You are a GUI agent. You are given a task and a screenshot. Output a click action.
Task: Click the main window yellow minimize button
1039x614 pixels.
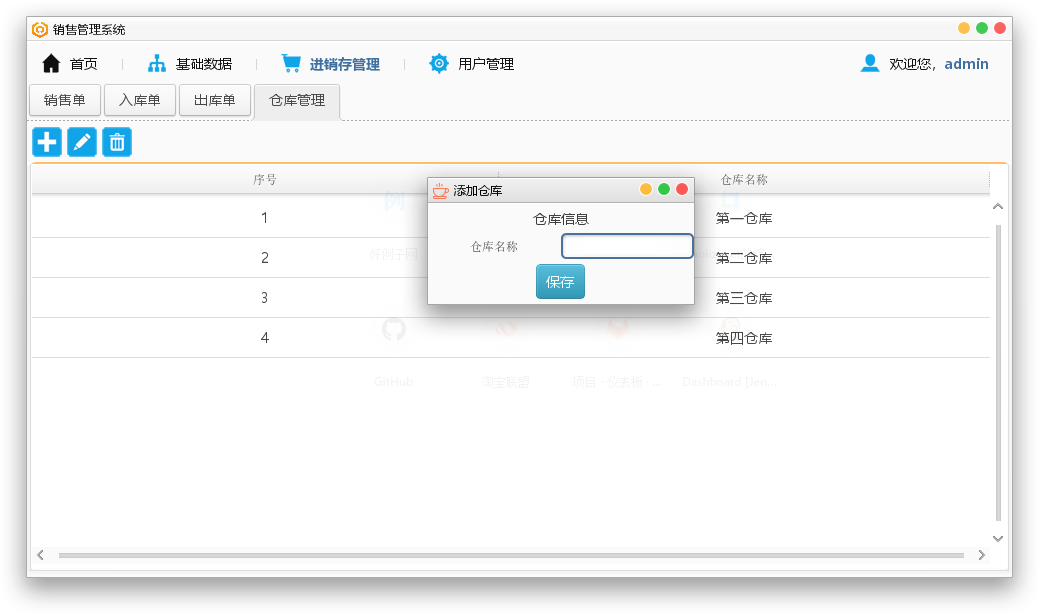[x=964, y=28]
